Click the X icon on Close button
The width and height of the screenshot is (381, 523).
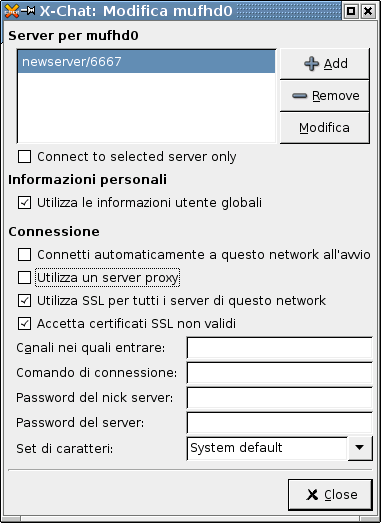pos(312,495)
